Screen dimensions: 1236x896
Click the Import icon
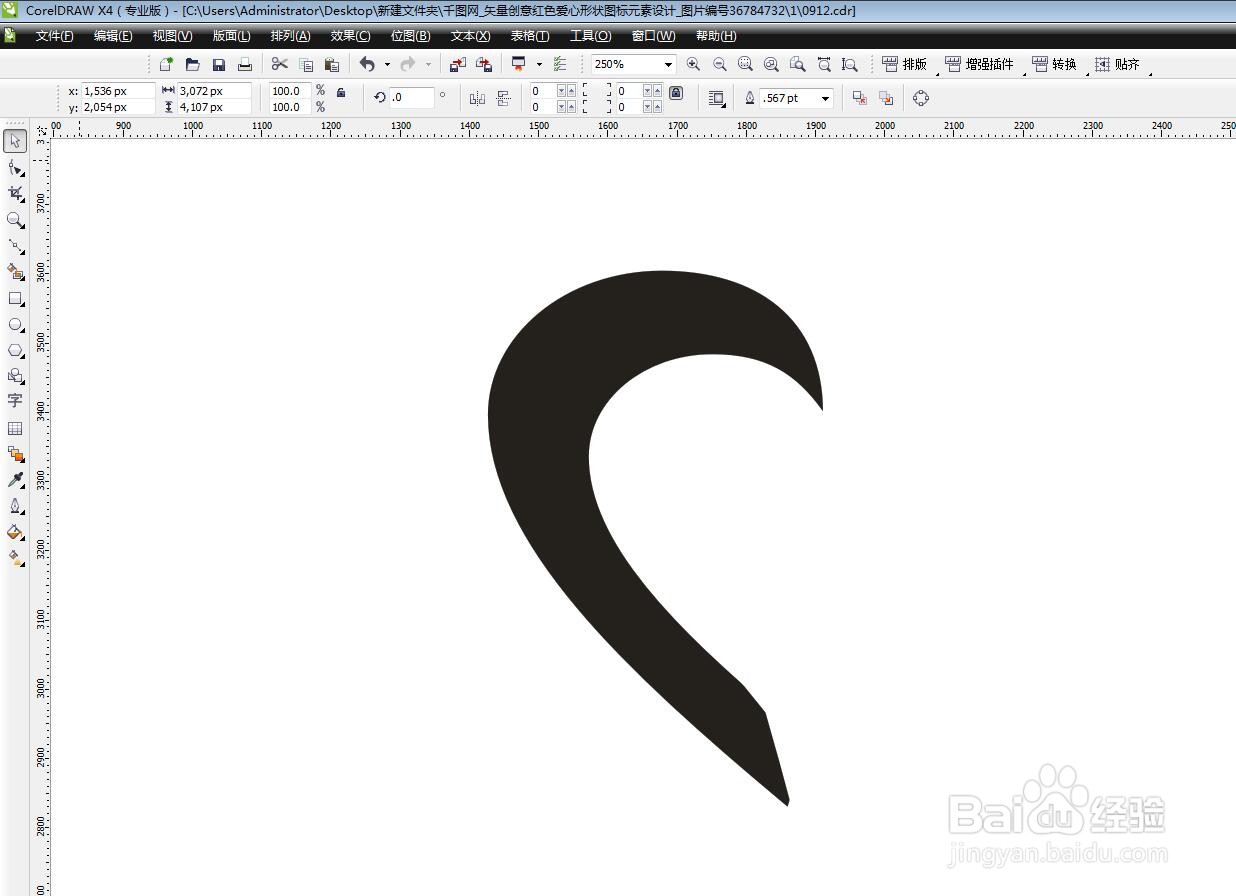[457, 64]
